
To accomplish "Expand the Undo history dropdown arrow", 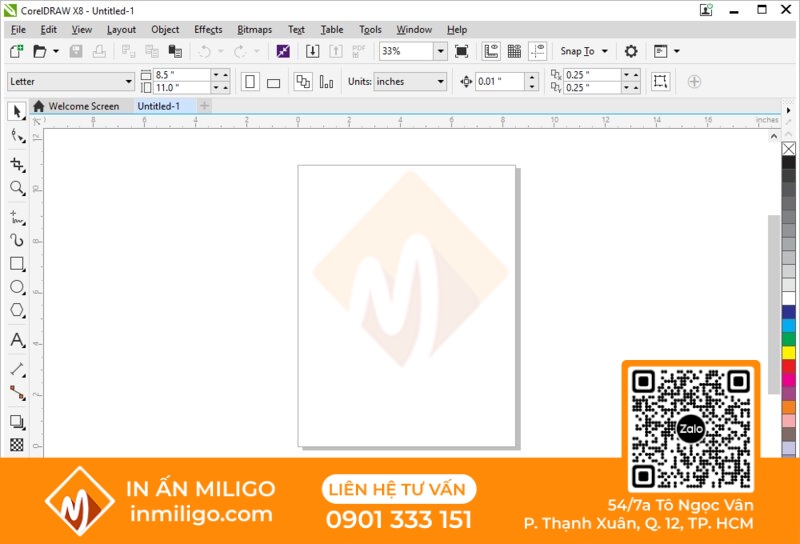I will click(220, 51).
